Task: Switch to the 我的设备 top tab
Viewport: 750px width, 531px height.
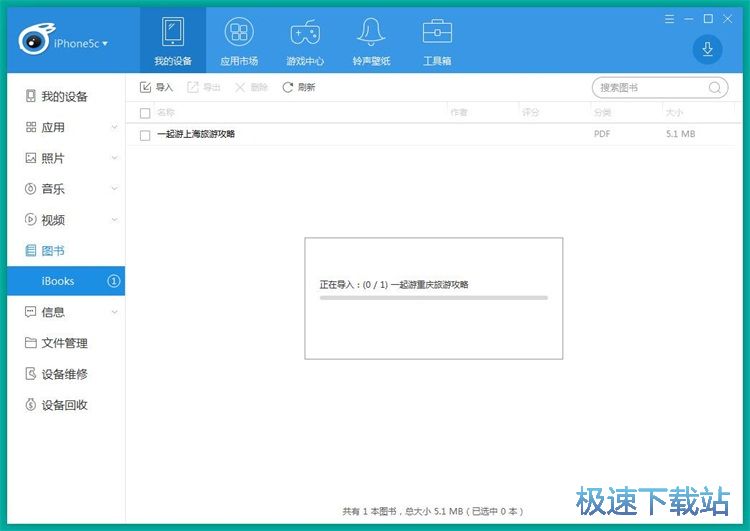Action: (173, 40)
